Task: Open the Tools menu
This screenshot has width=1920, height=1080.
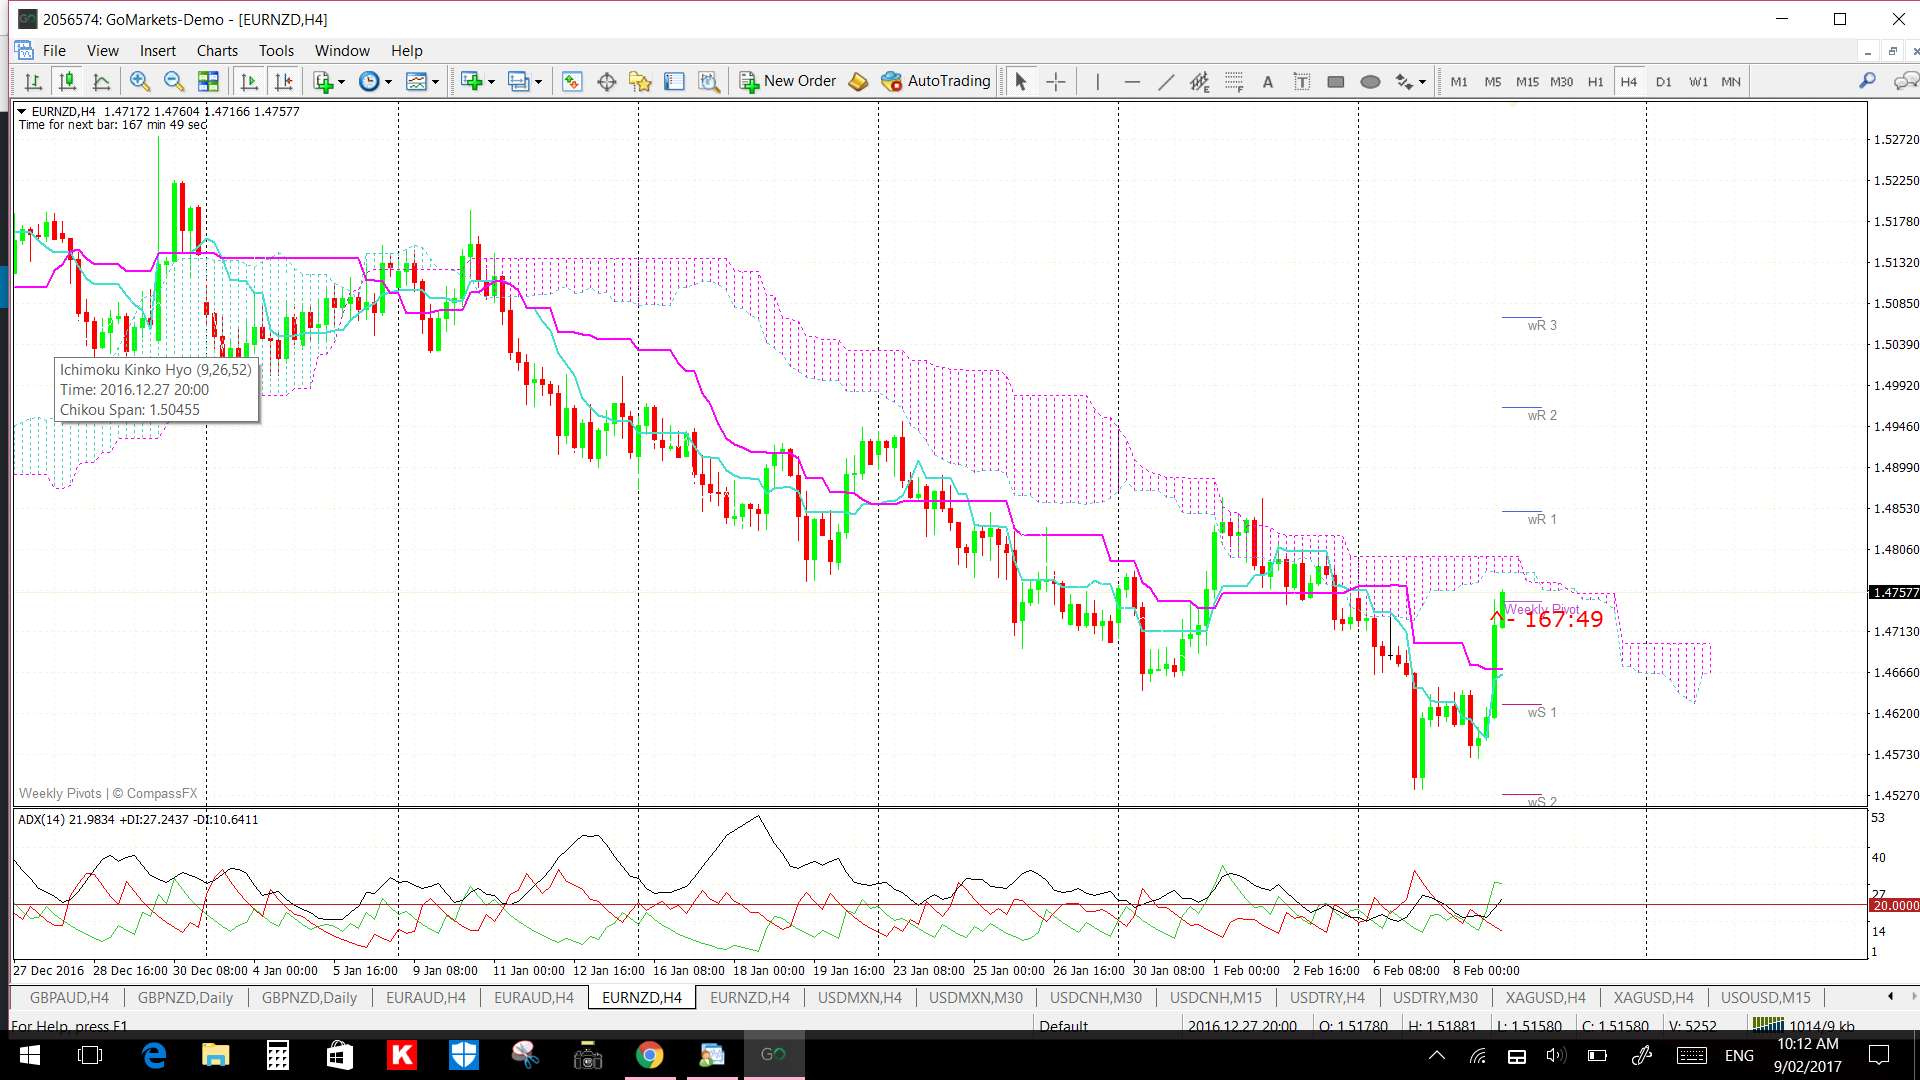Action: (276, 51)
